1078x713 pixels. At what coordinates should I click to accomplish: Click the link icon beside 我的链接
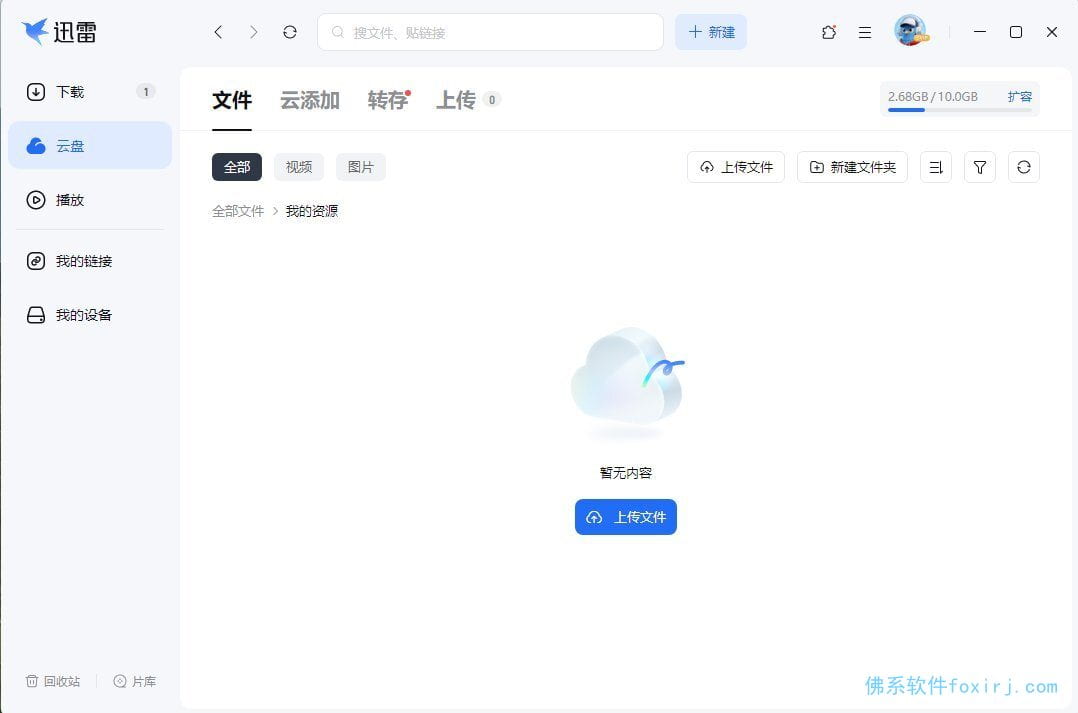click(36, 261)
